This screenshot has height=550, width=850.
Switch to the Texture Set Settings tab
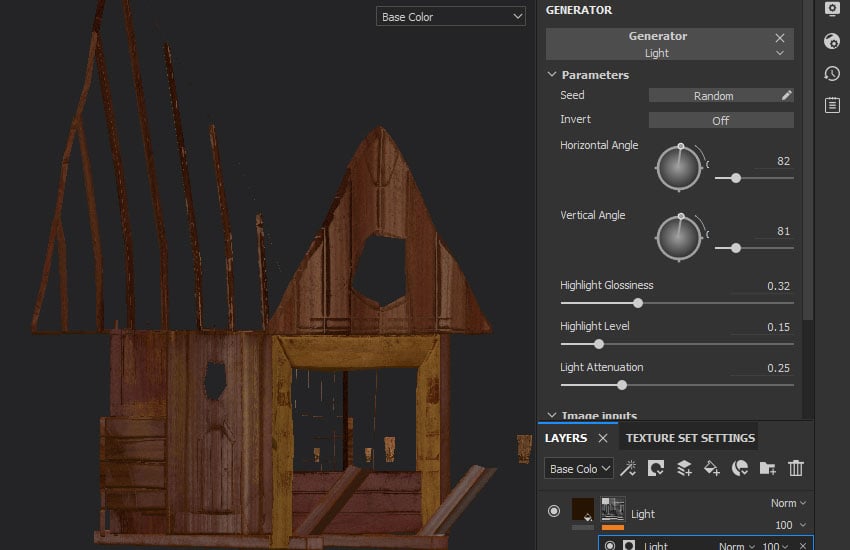pos(690,438)
